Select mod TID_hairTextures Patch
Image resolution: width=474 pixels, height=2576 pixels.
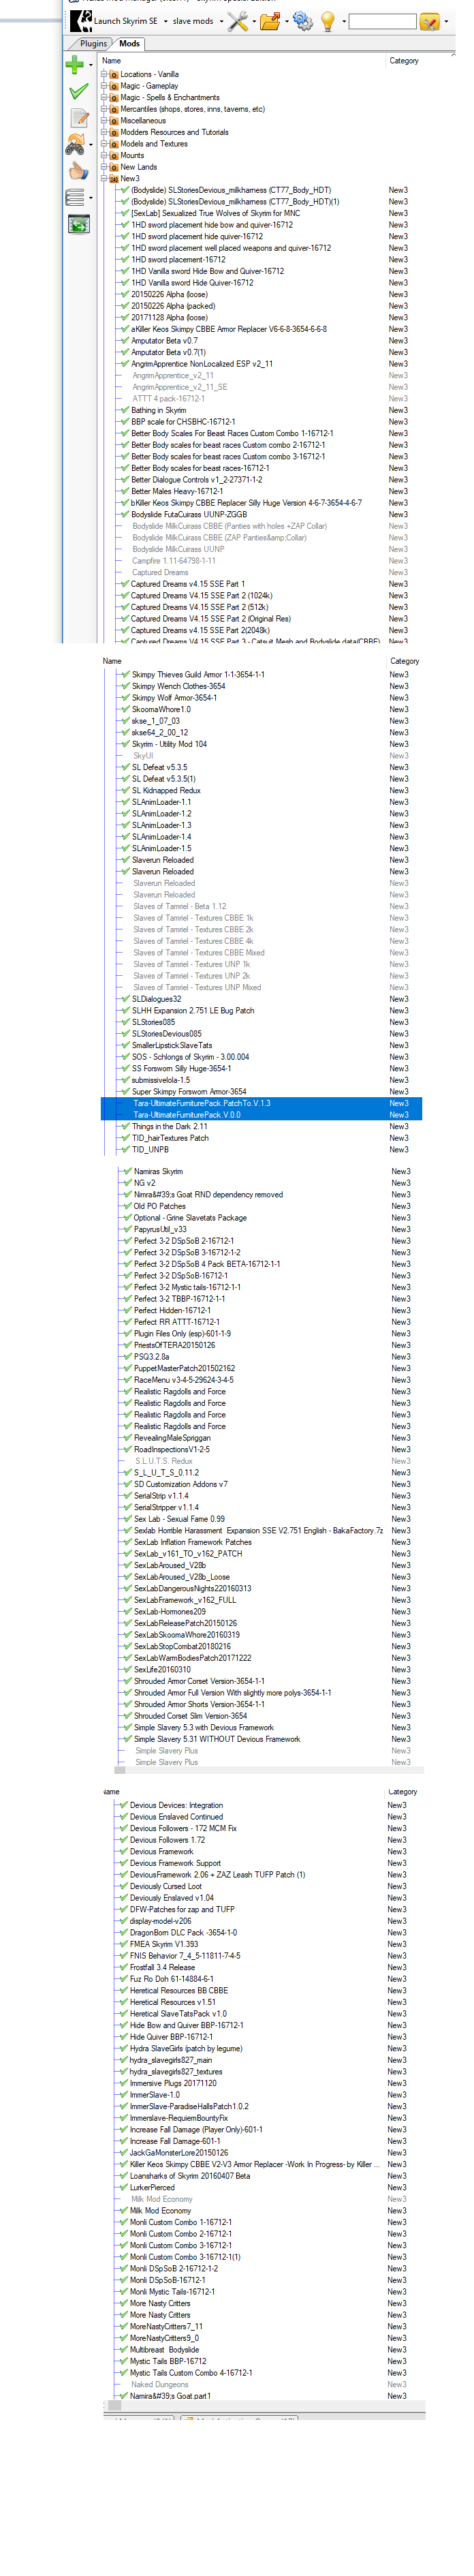click(170, 1139)
